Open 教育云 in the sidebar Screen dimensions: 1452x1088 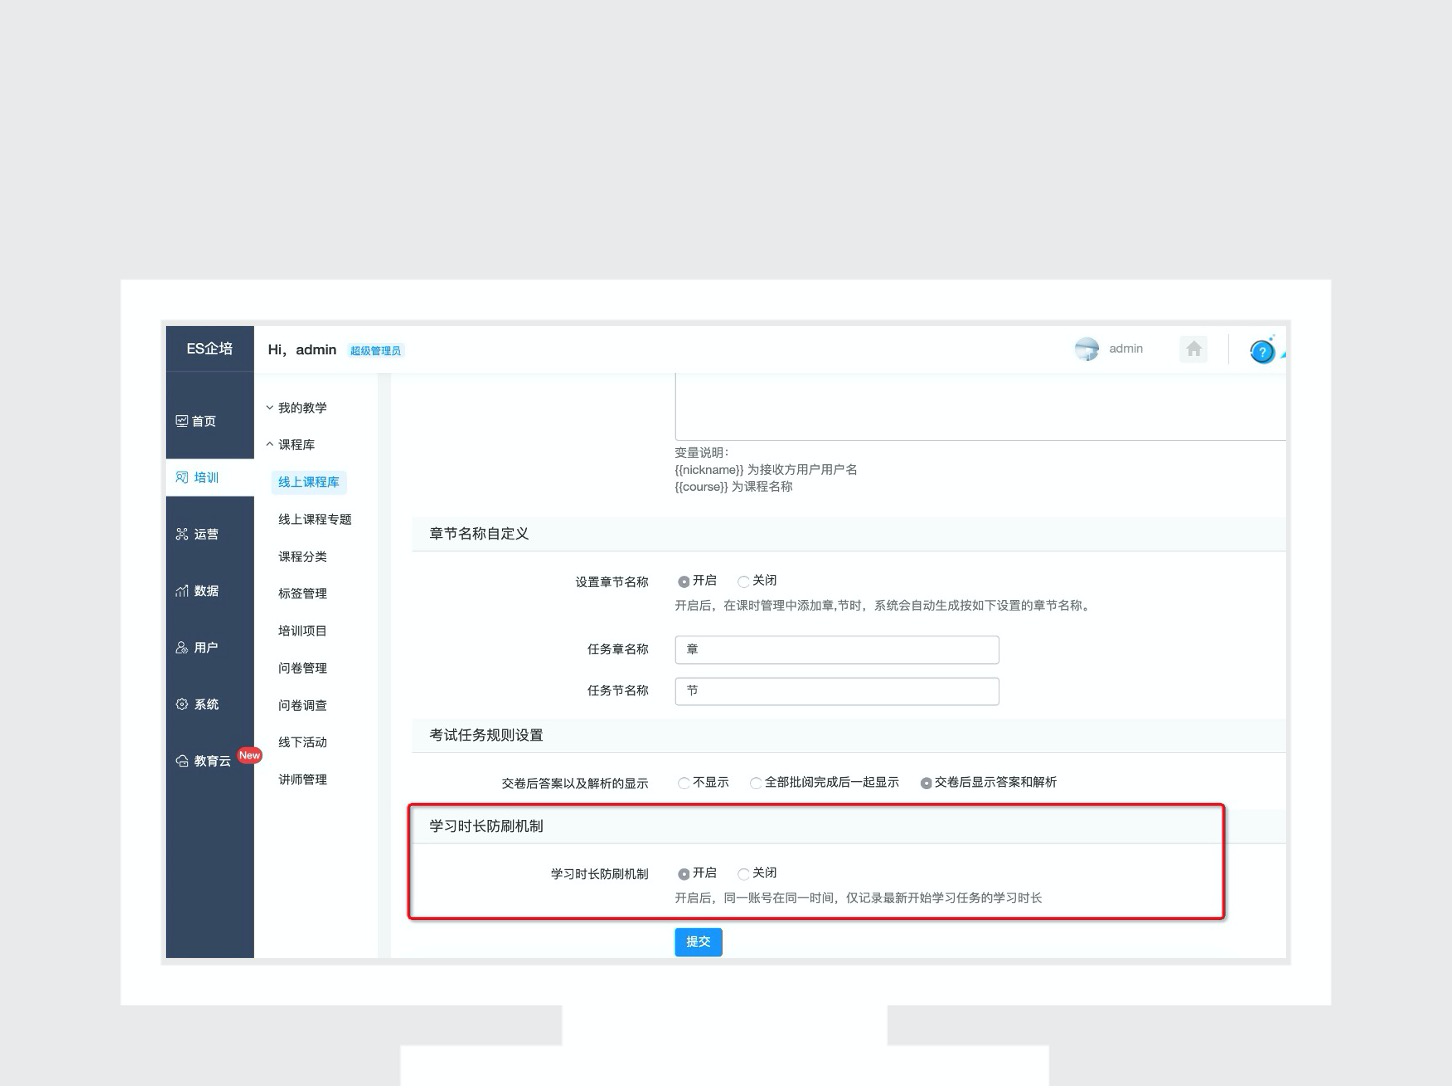204,761
